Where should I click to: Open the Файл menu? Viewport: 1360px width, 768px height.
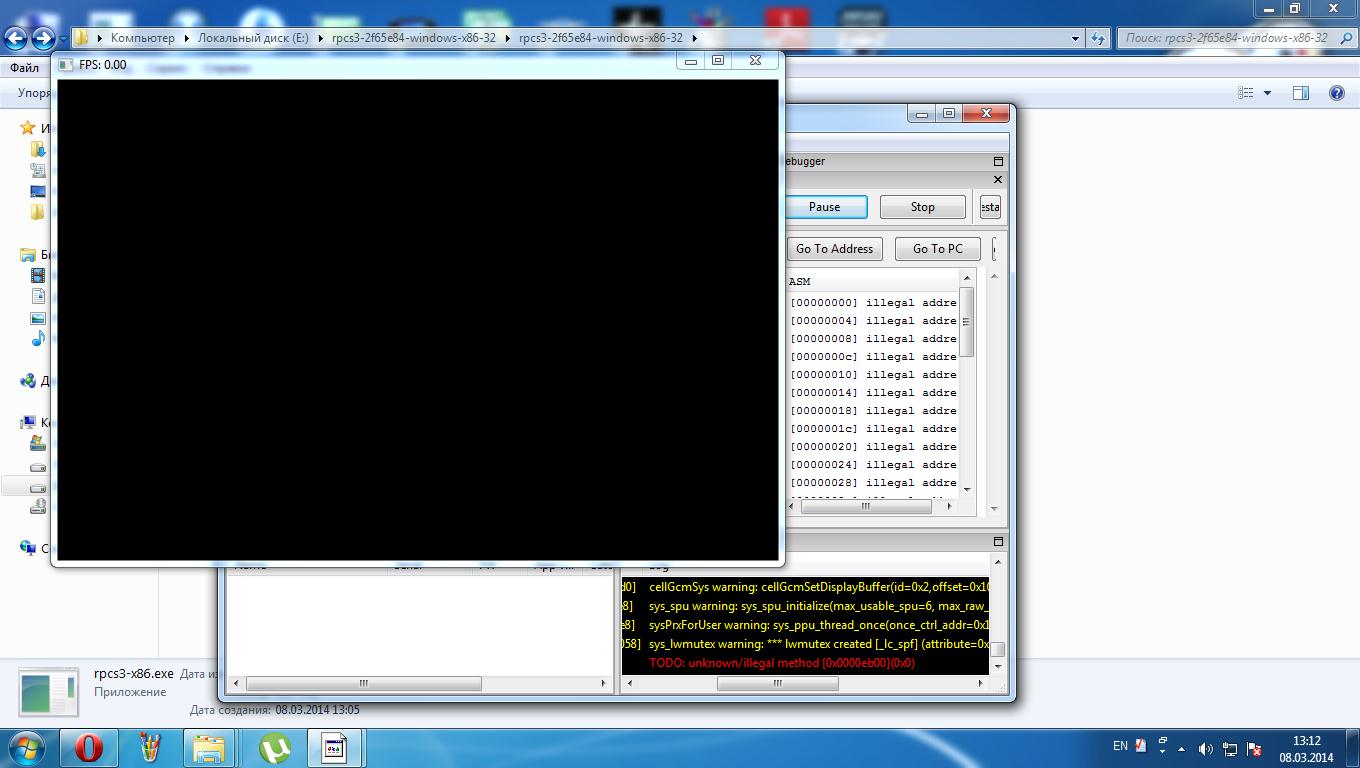(x=24, y=68)
